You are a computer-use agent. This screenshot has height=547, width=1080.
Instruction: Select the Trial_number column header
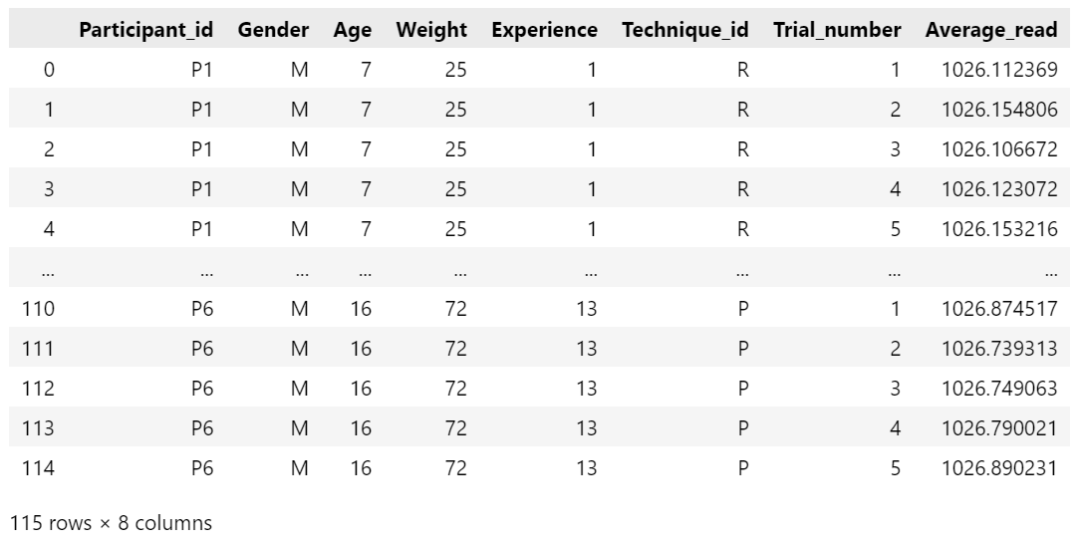pos(837,30)
